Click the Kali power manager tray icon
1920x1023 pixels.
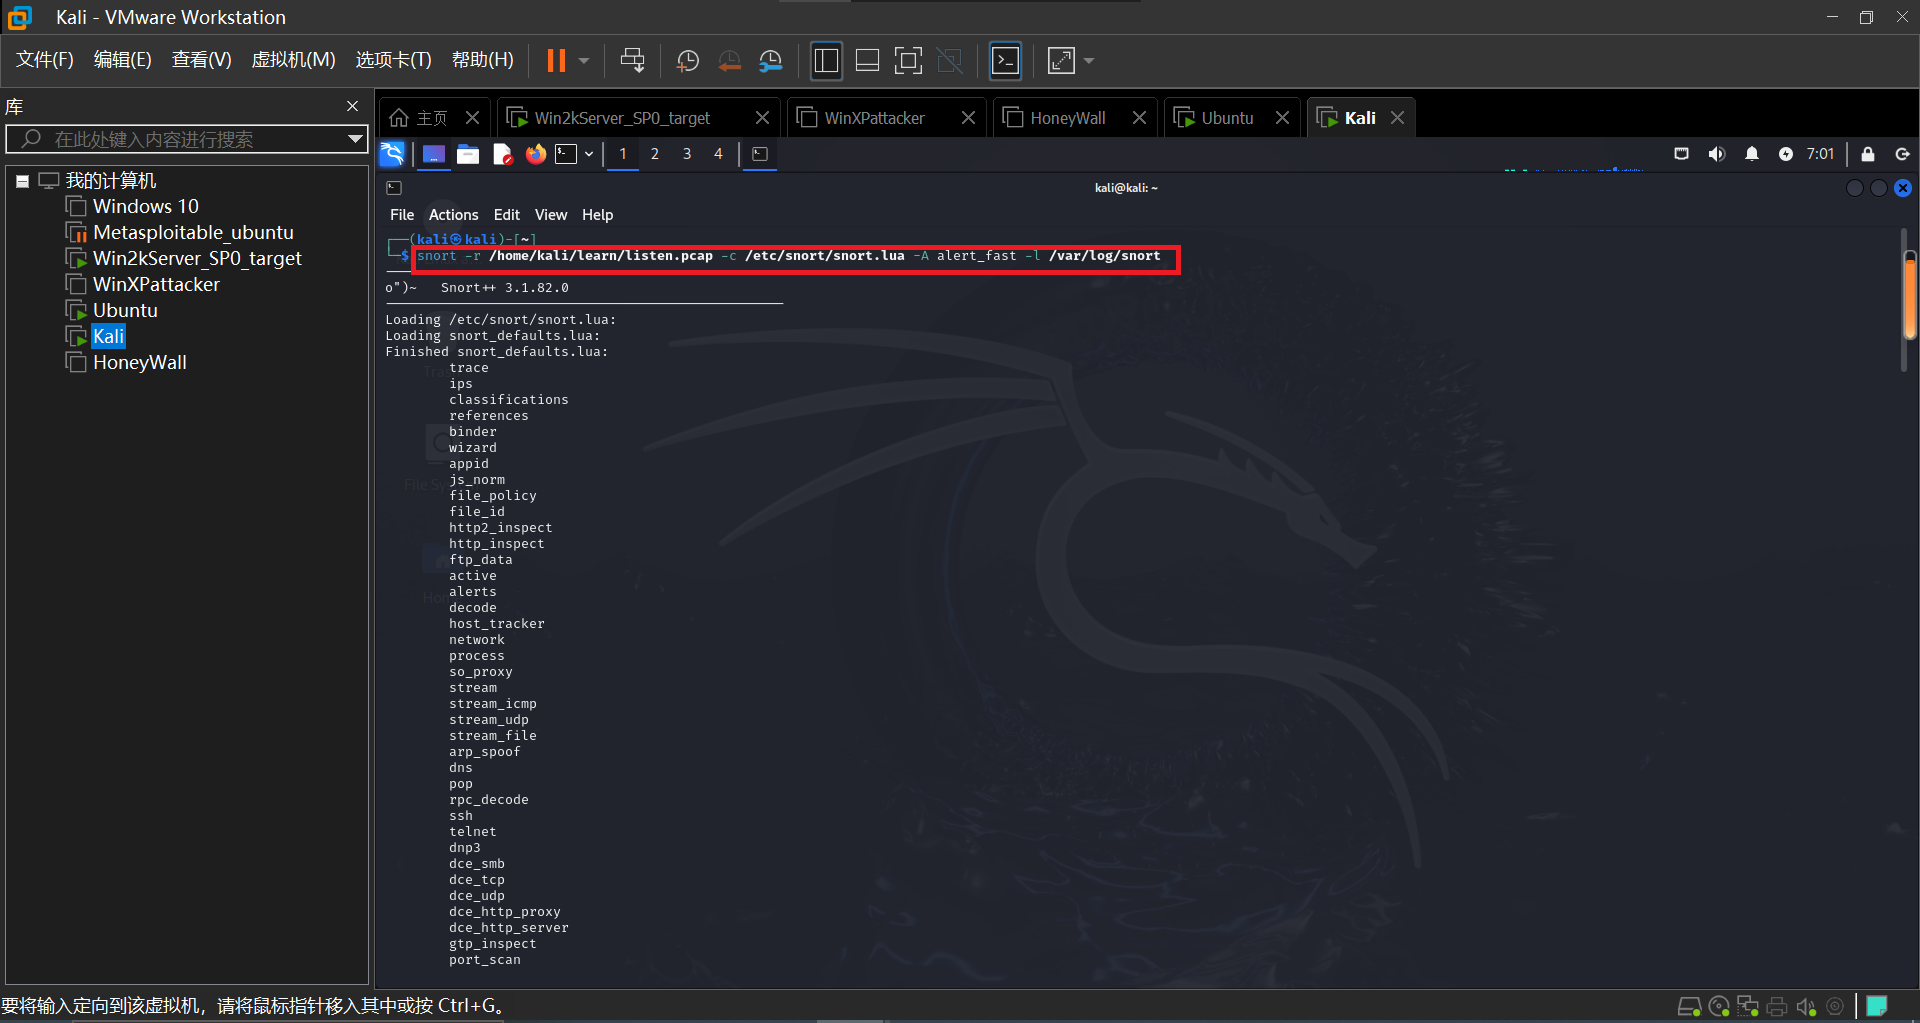1786,154
